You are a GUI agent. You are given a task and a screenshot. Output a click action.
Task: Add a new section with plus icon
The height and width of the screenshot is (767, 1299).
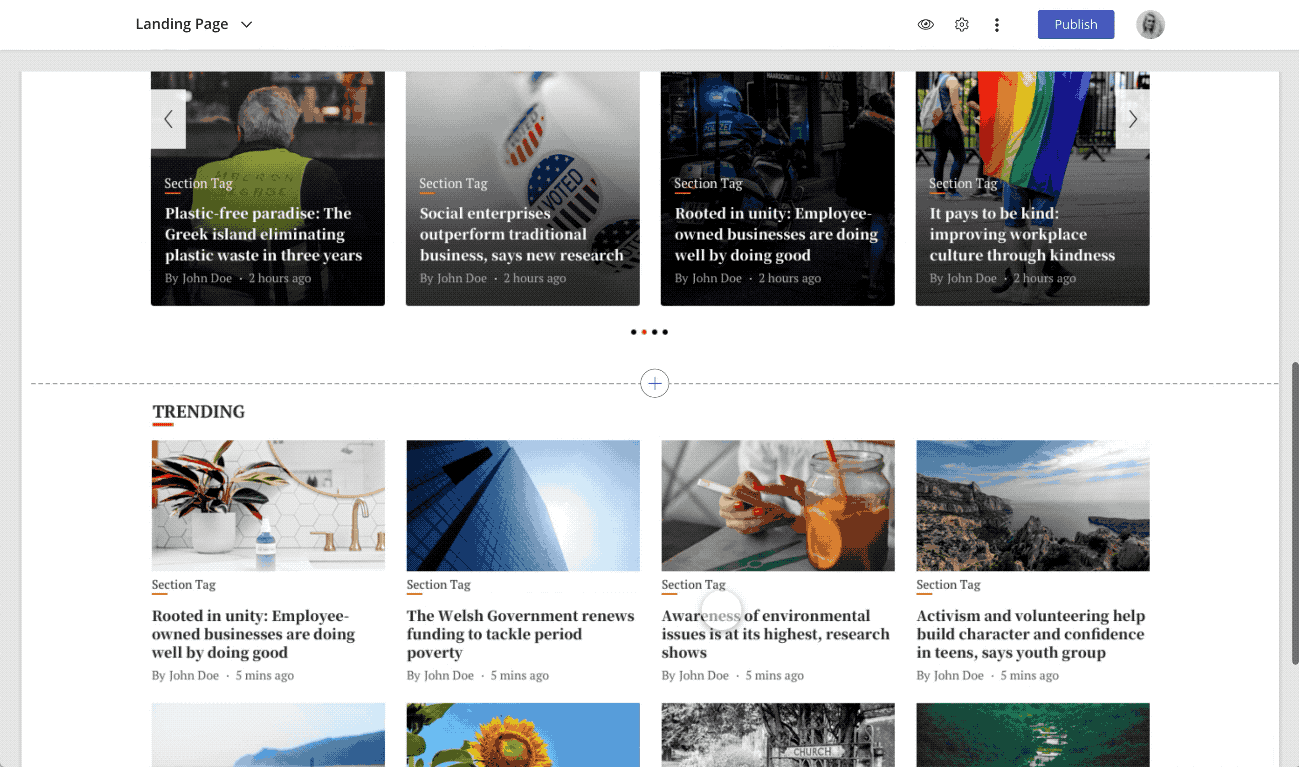coord(655,383)
